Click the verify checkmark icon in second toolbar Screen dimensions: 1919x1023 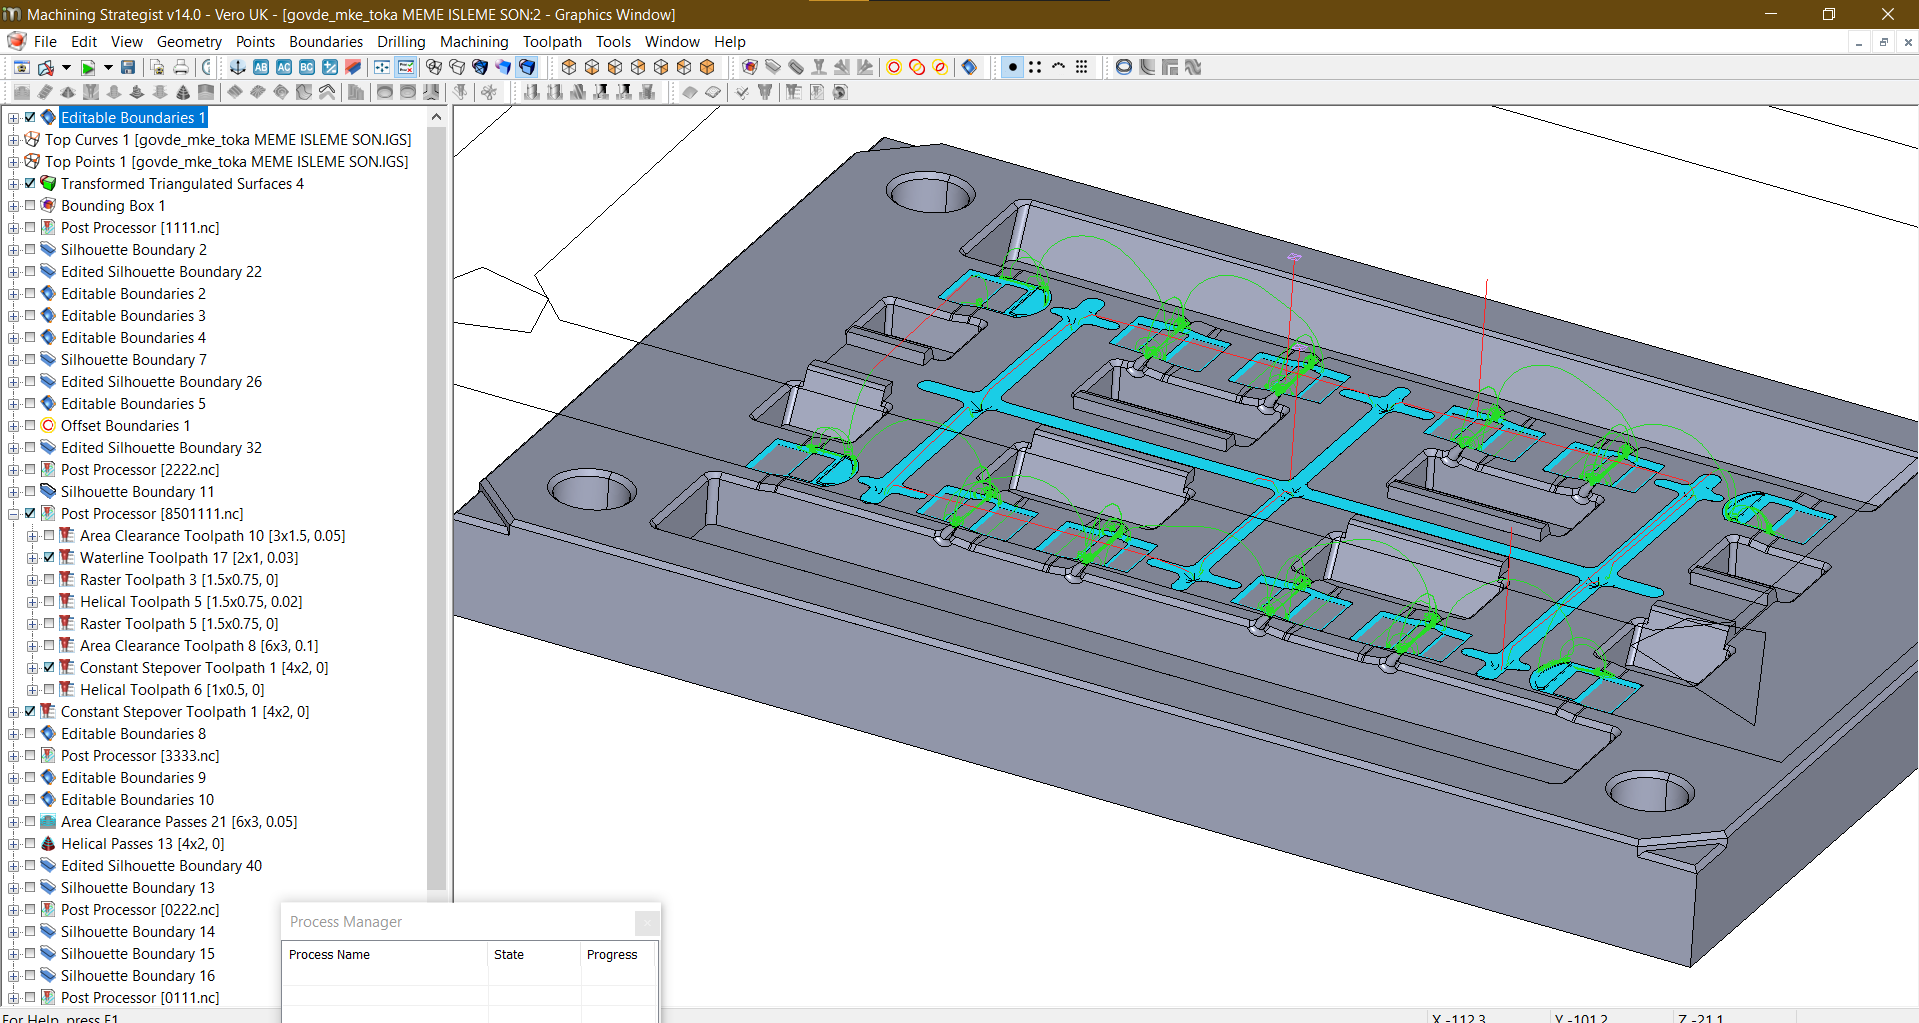point(742,92)
